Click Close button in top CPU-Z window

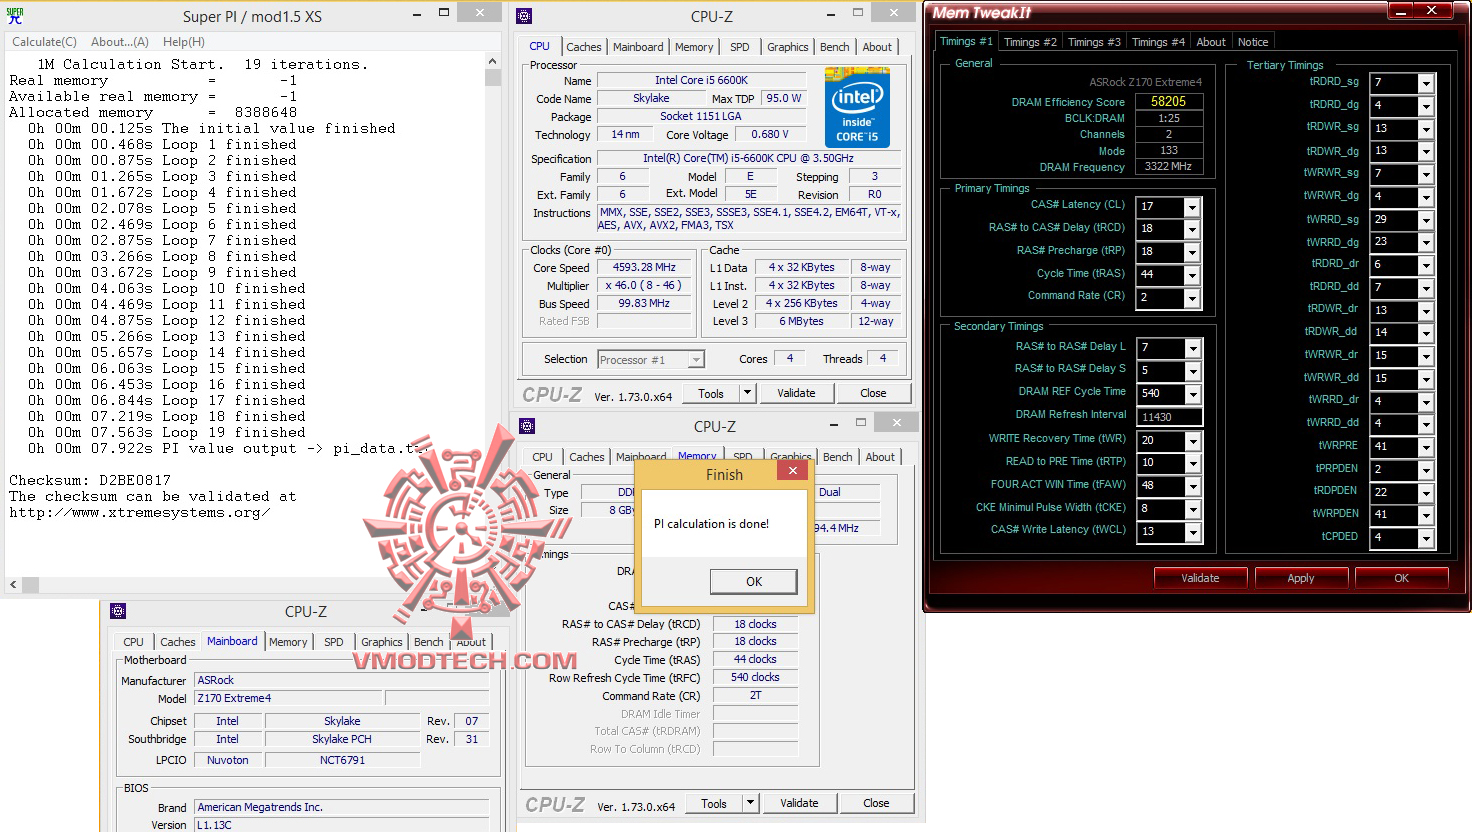coord(873,393)
